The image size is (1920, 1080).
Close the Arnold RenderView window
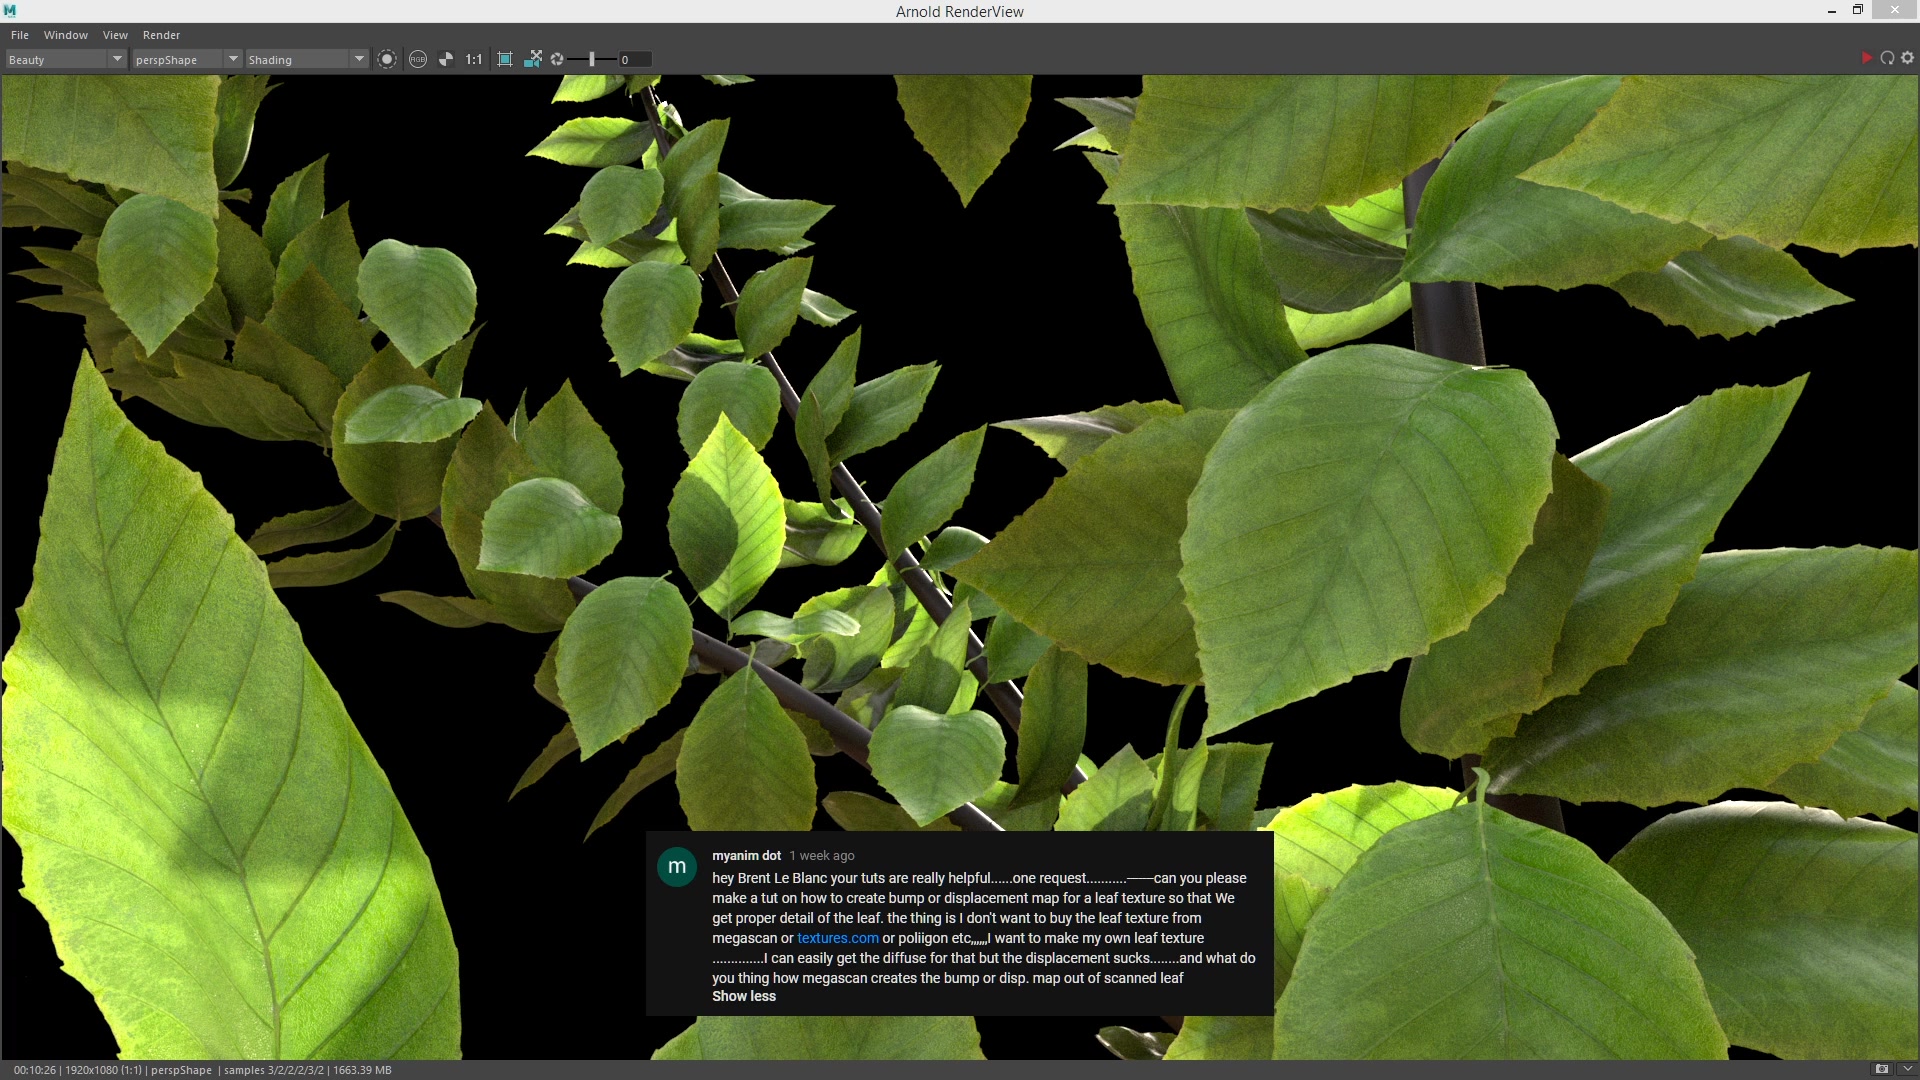point(1895,10)
